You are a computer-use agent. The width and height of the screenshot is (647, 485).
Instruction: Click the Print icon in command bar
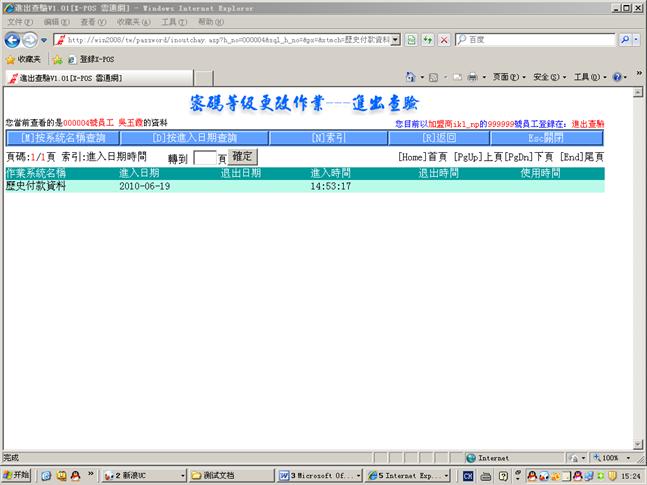coord(472,77)
